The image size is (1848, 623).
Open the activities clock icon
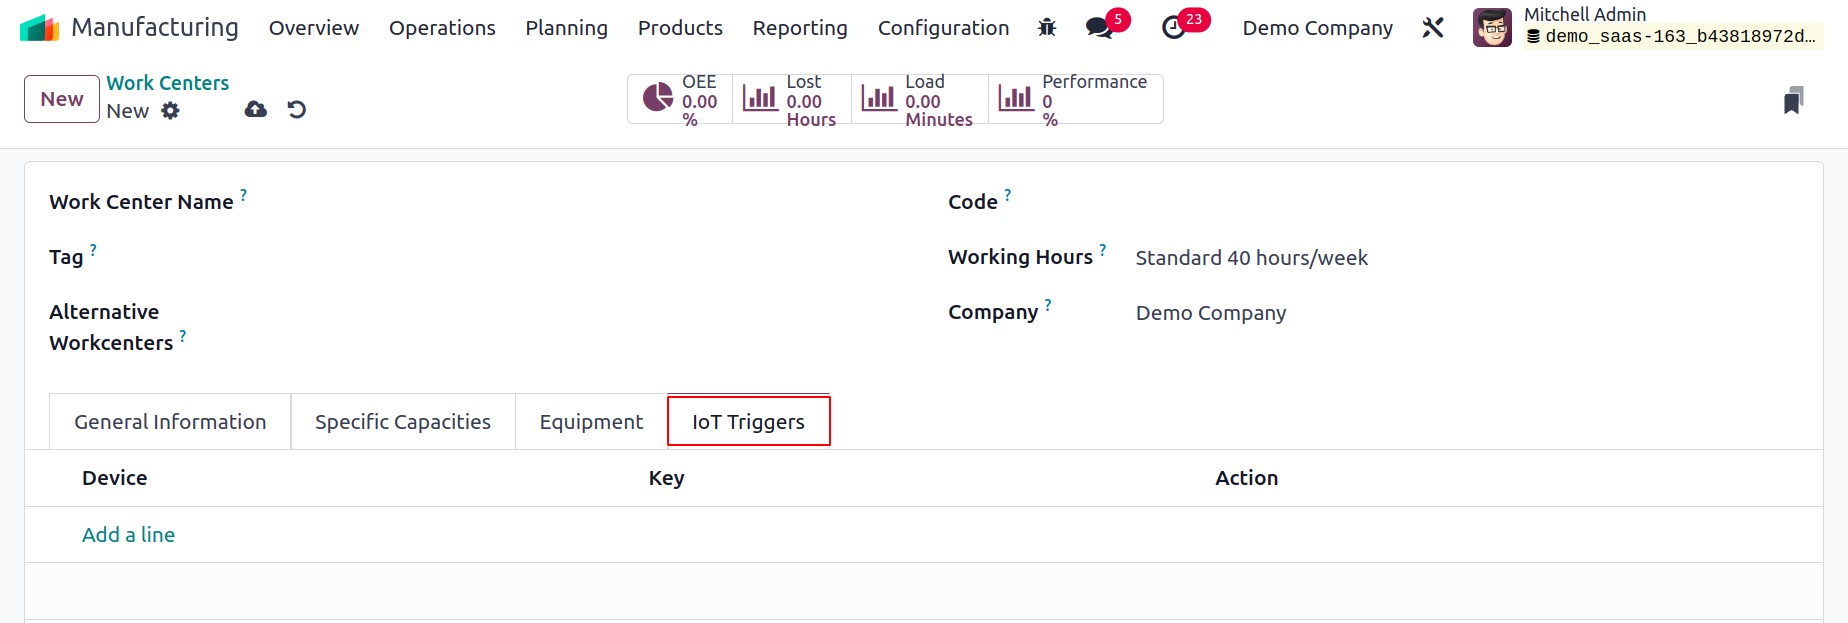pyautogui.click(x=1174, y=28)
